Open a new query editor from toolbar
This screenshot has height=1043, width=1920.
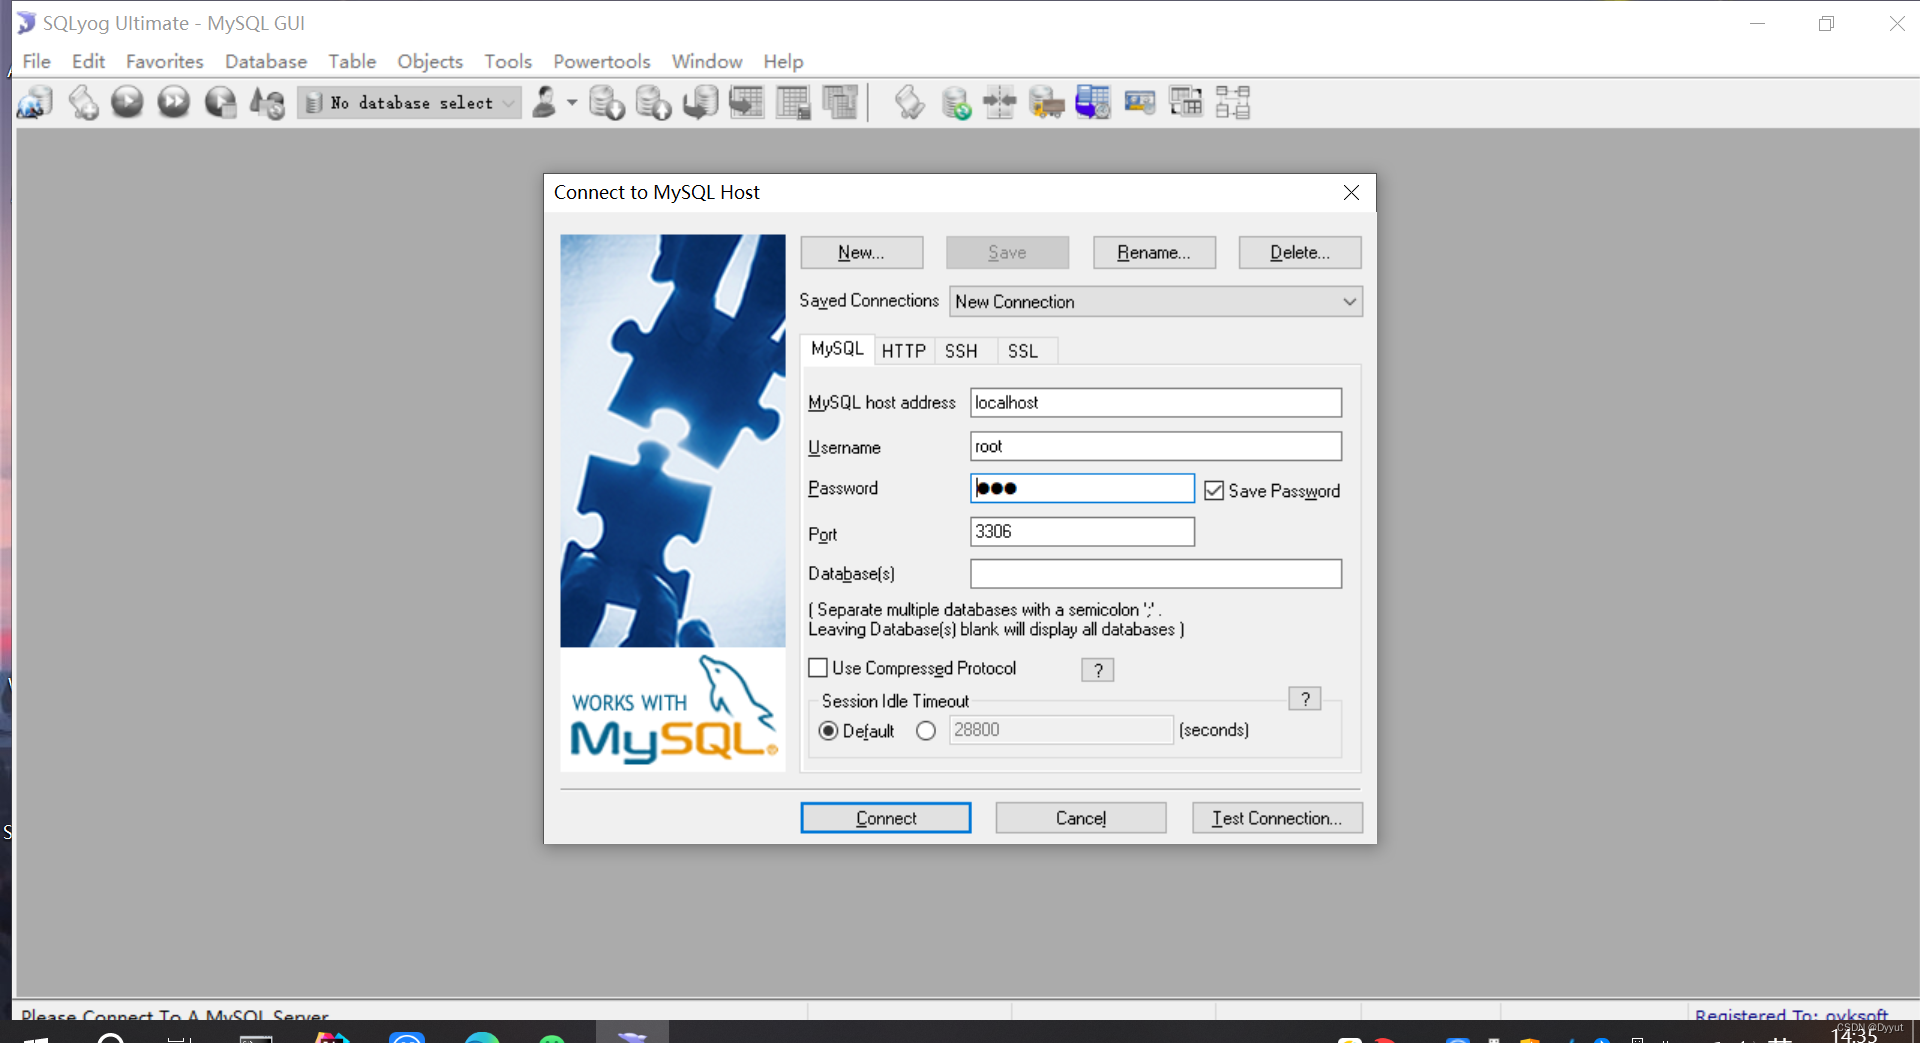pyautogui.click(x=83, y=102)
